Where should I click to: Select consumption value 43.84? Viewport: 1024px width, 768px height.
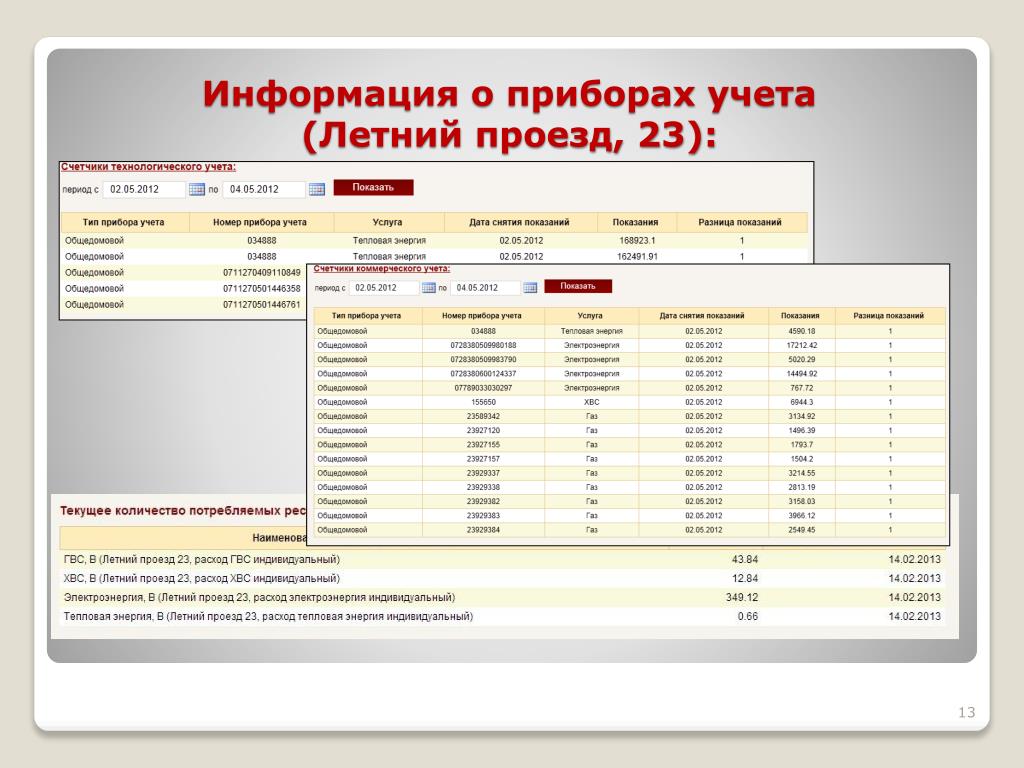745,560
